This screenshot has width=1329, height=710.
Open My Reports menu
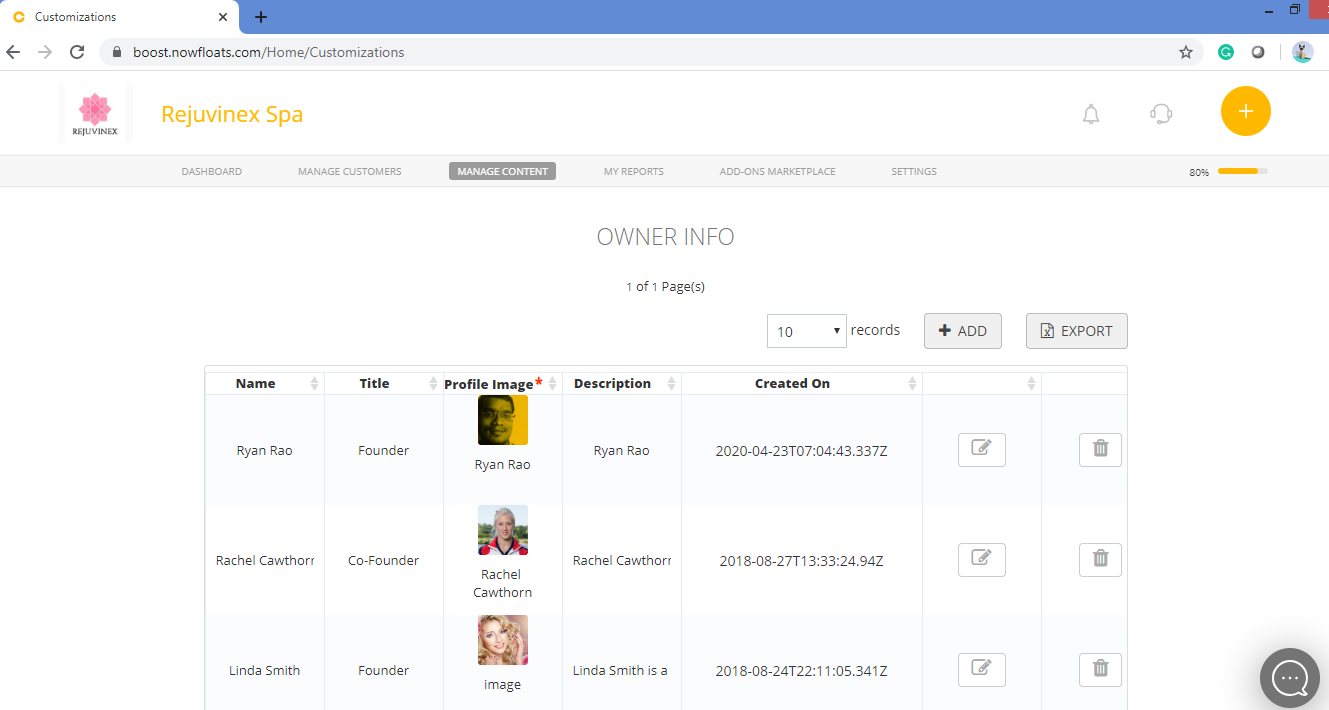click(x=634, y=171)
